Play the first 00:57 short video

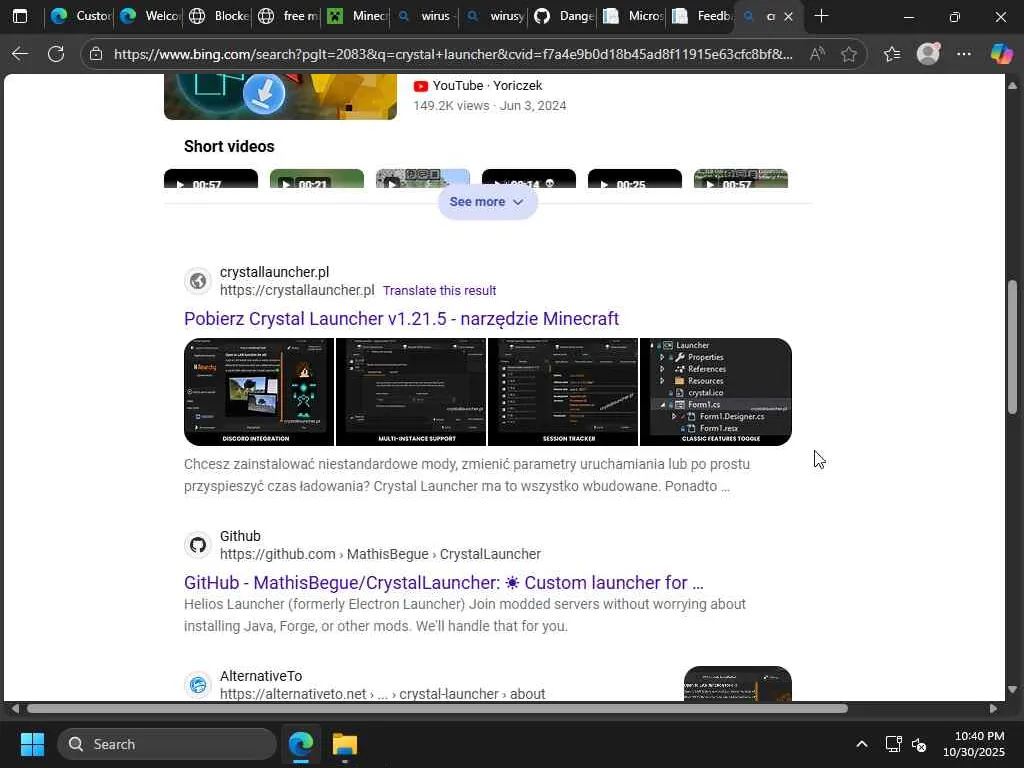[211, 179]
